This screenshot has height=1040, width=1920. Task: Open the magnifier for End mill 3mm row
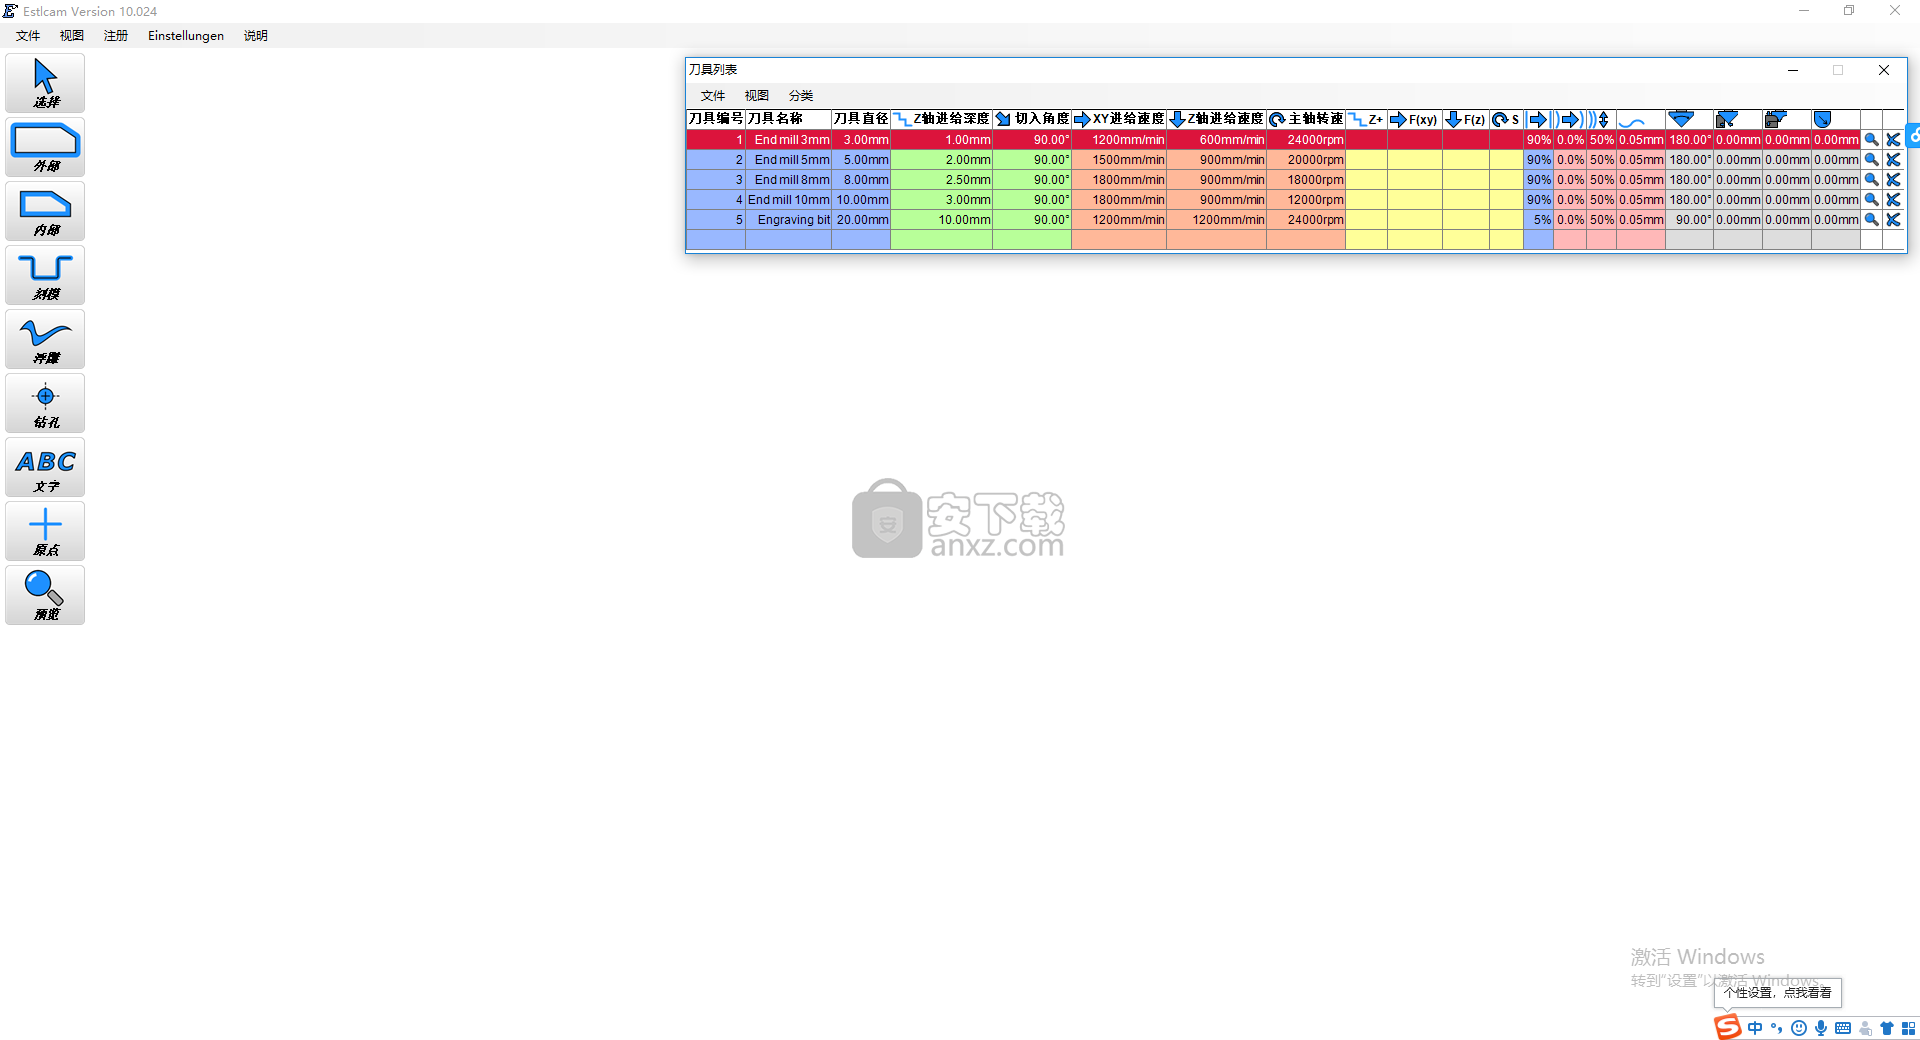pos(1871,140)
